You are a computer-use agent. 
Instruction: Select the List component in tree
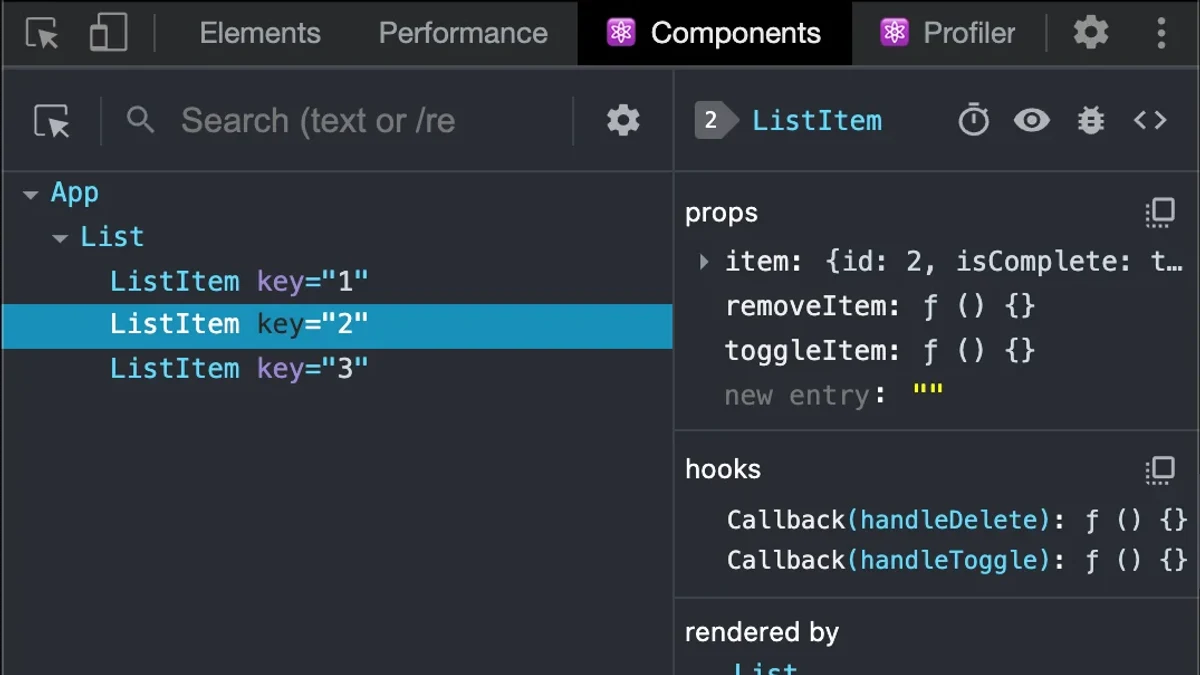pyautogui.click(x=112, y=237)
